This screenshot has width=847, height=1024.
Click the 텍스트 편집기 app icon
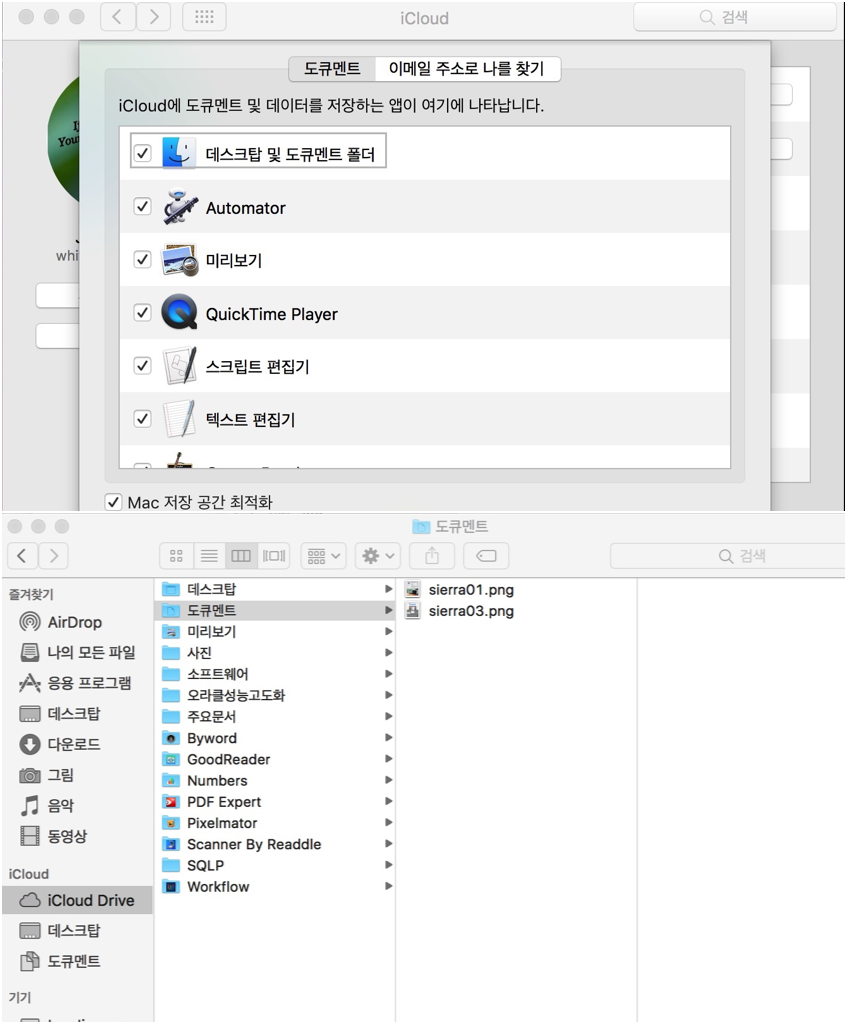(x=180, y=419)
